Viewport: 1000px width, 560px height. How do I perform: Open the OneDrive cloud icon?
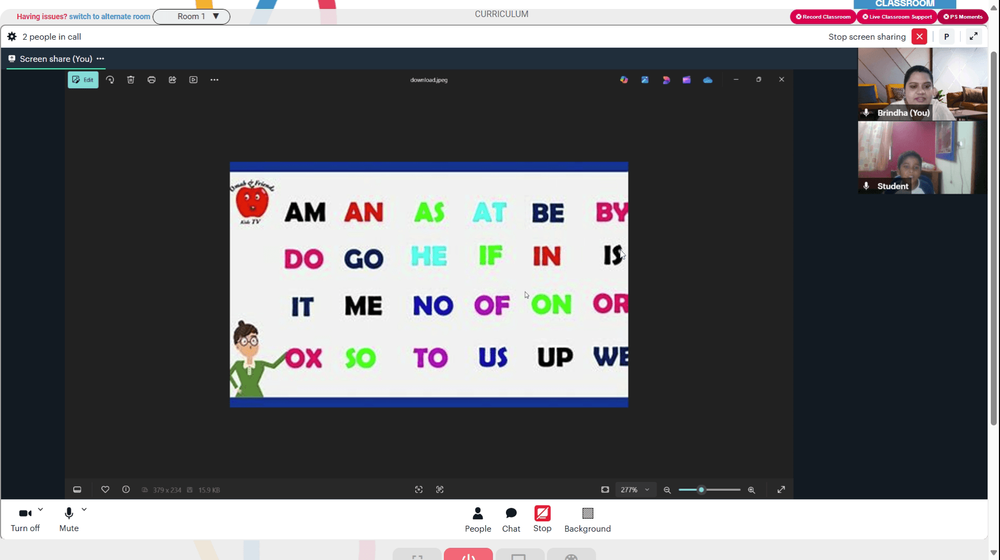coord(707,80)
